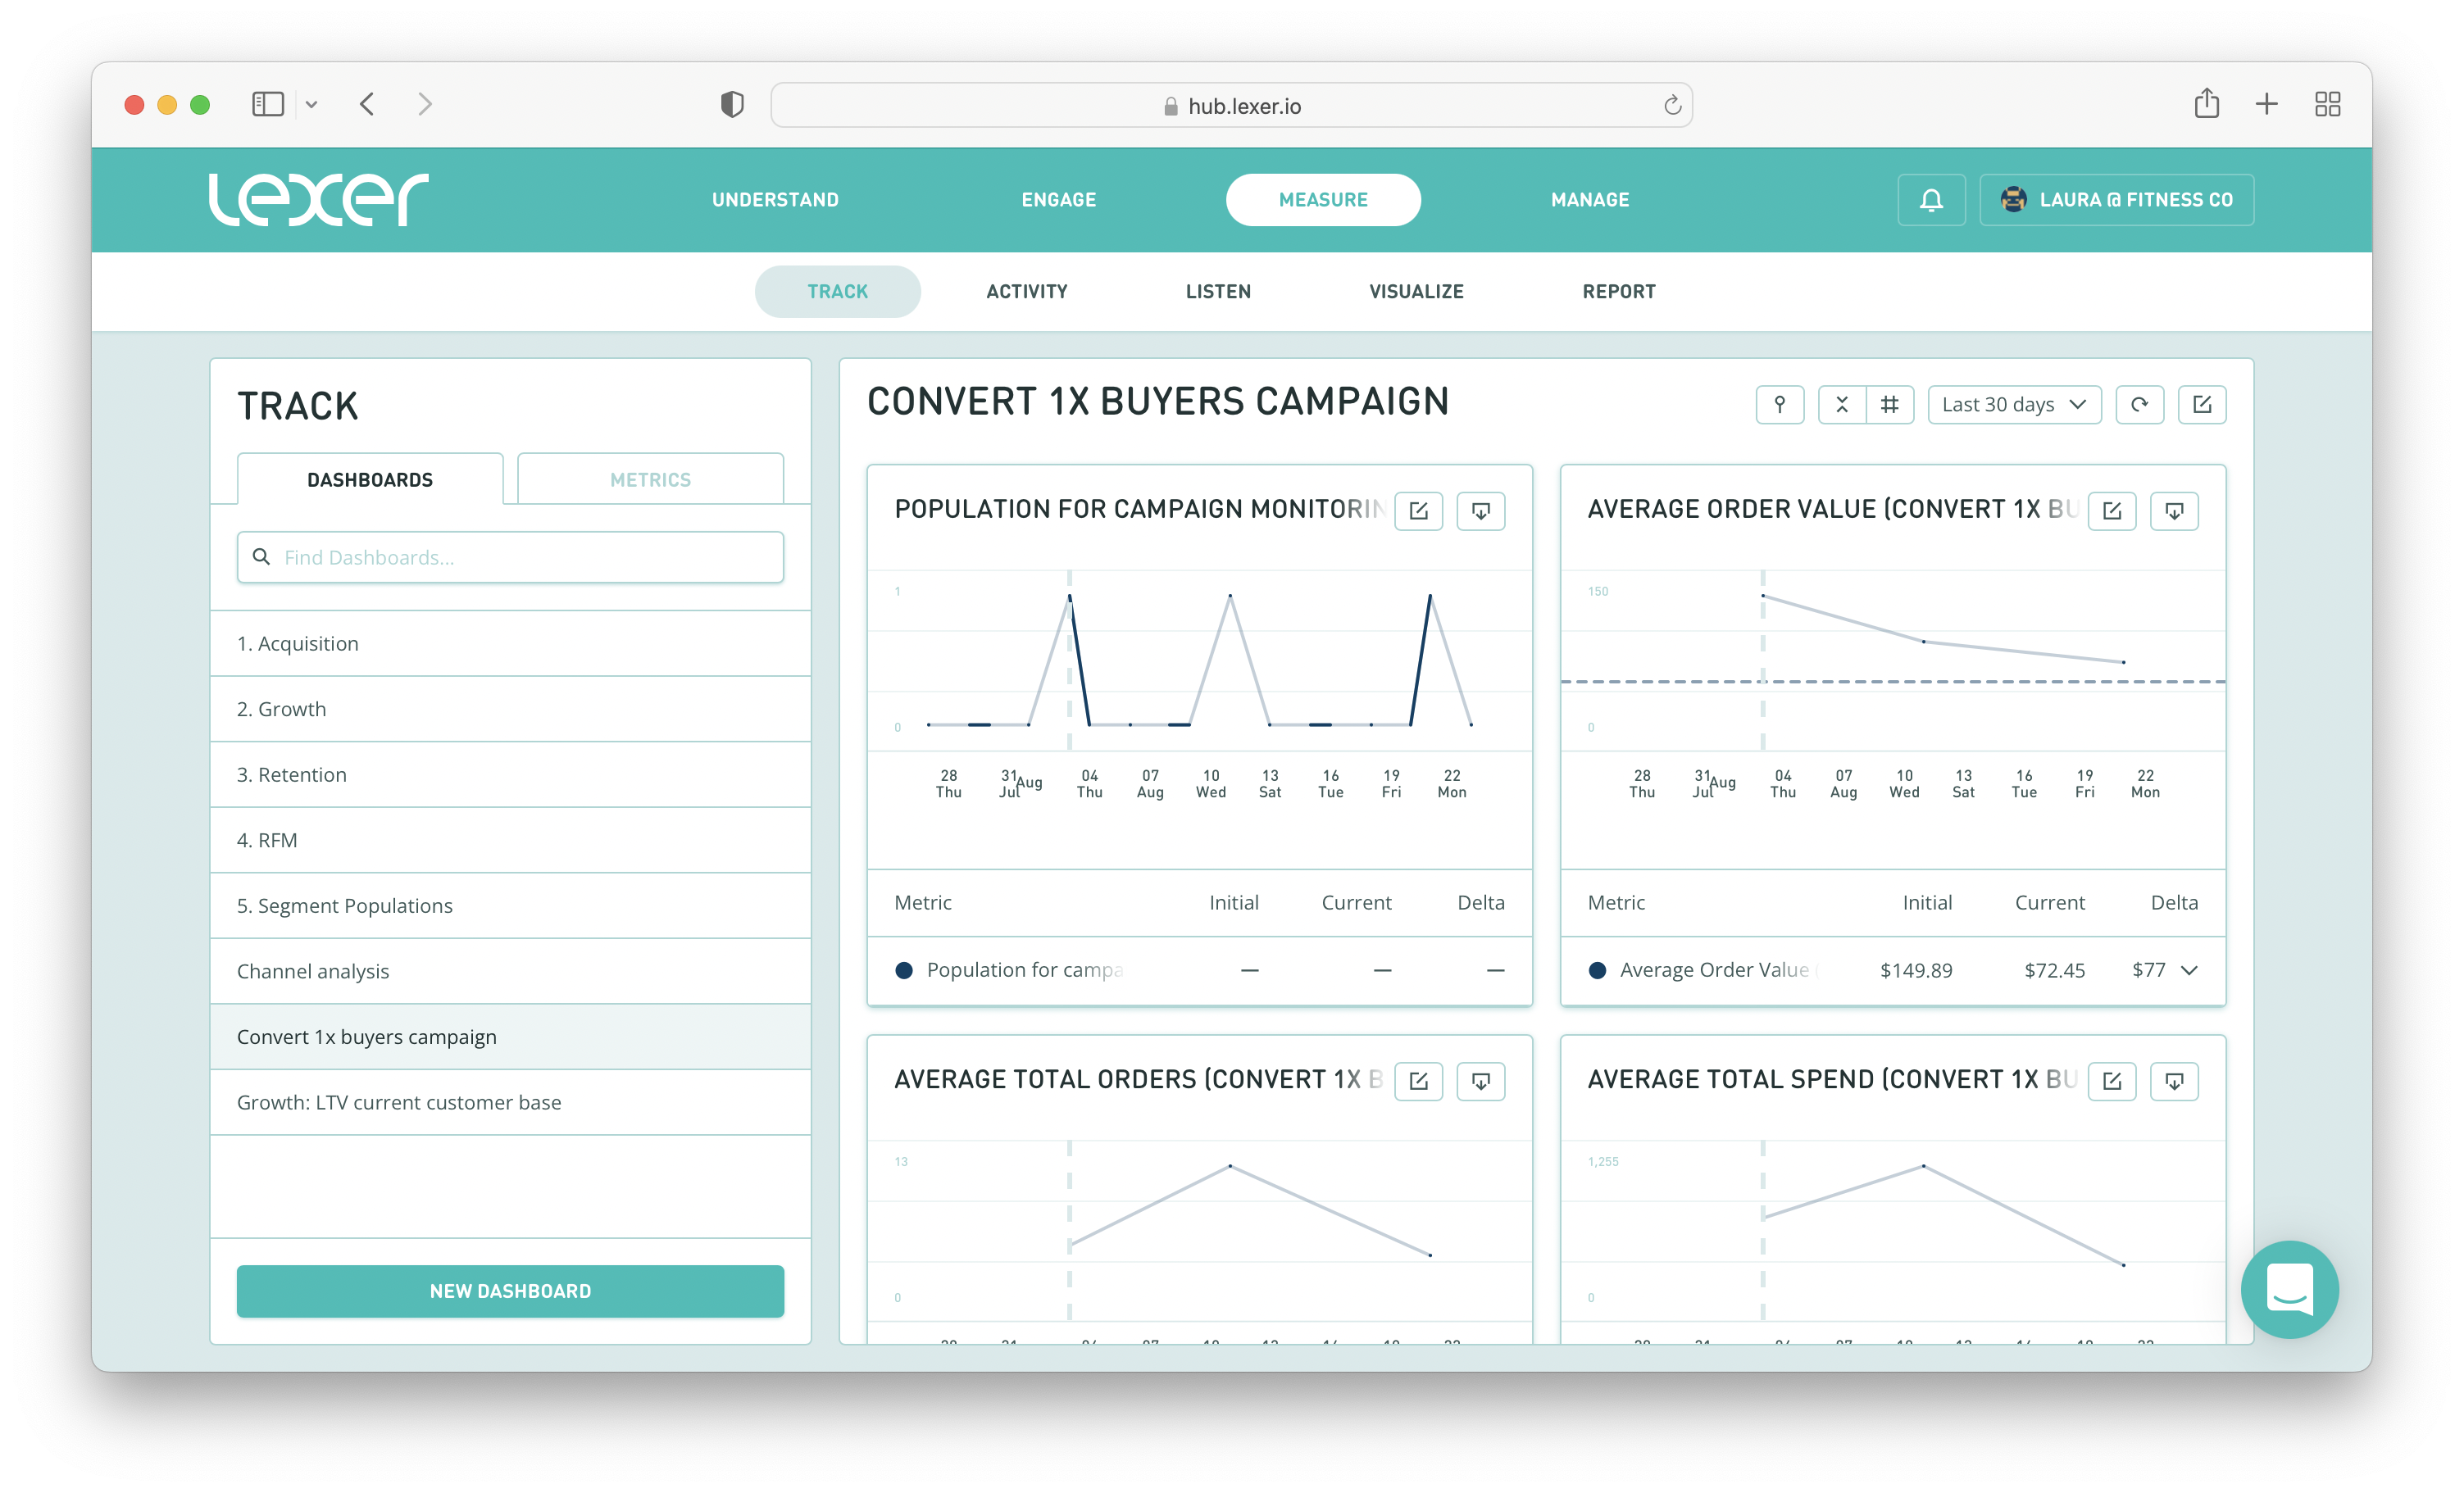The image size is (2464, 1493).
Task: Open the Last 30 days date range dropdown
Action: click(x=2013, y=405)
